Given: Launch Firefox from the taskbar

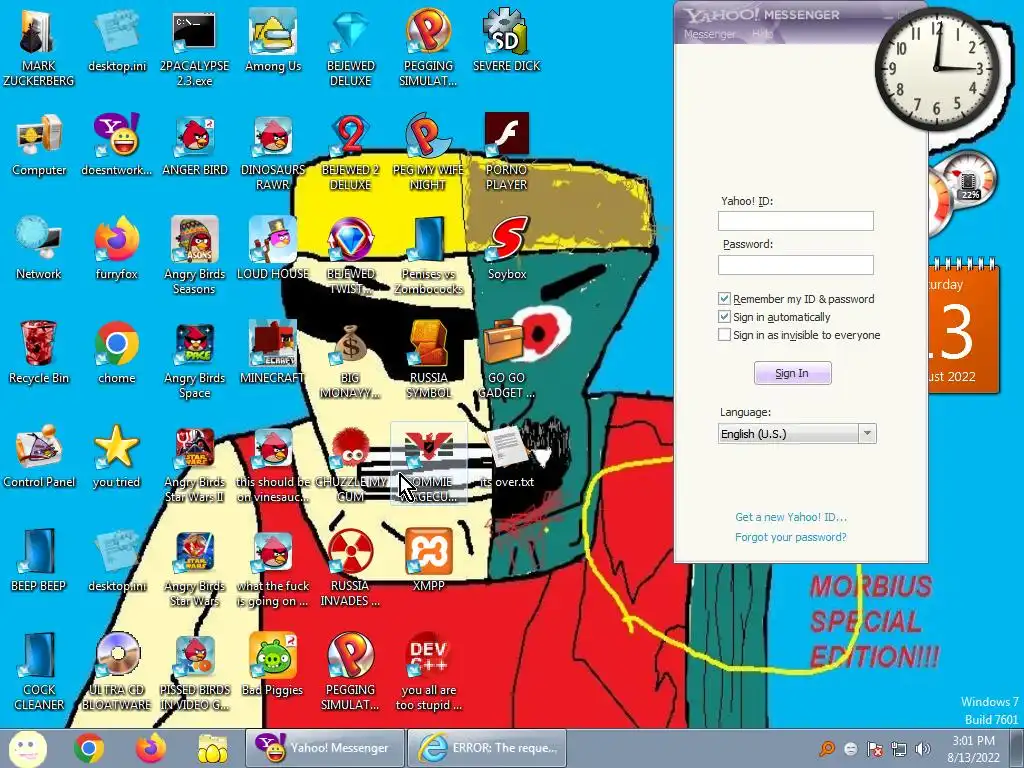Looking at the screenshot, I should coord(151,748).
